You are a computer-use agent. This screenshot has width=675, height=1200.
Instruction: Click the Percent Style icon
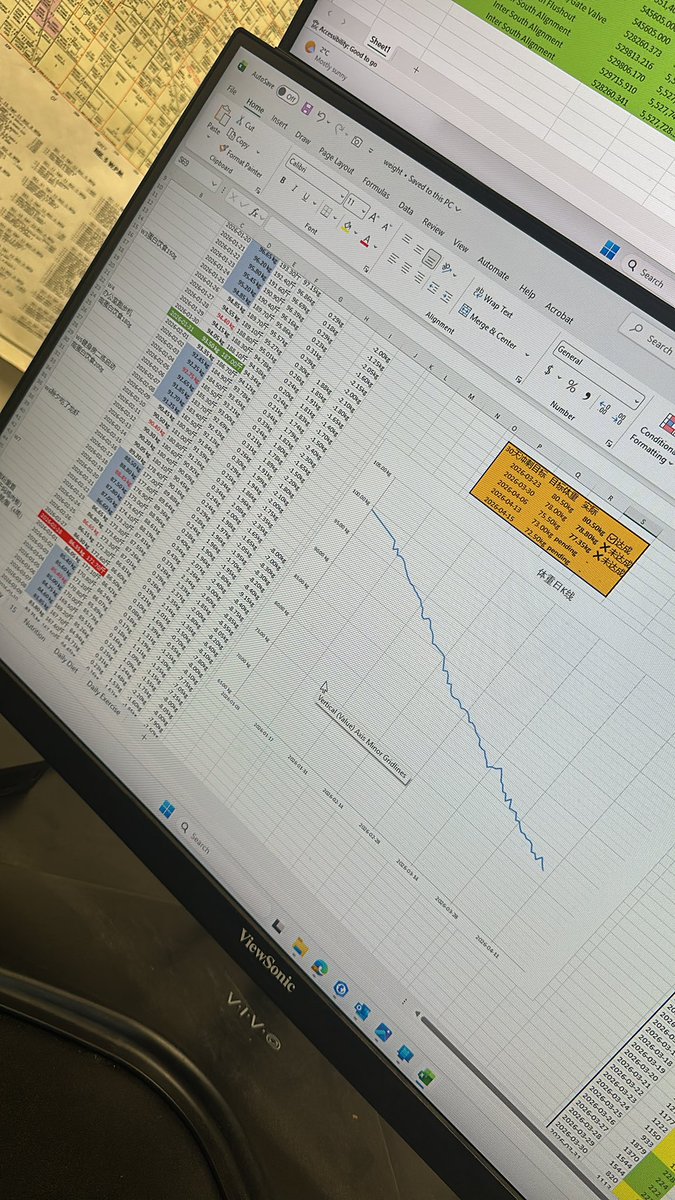click(572, 386)
